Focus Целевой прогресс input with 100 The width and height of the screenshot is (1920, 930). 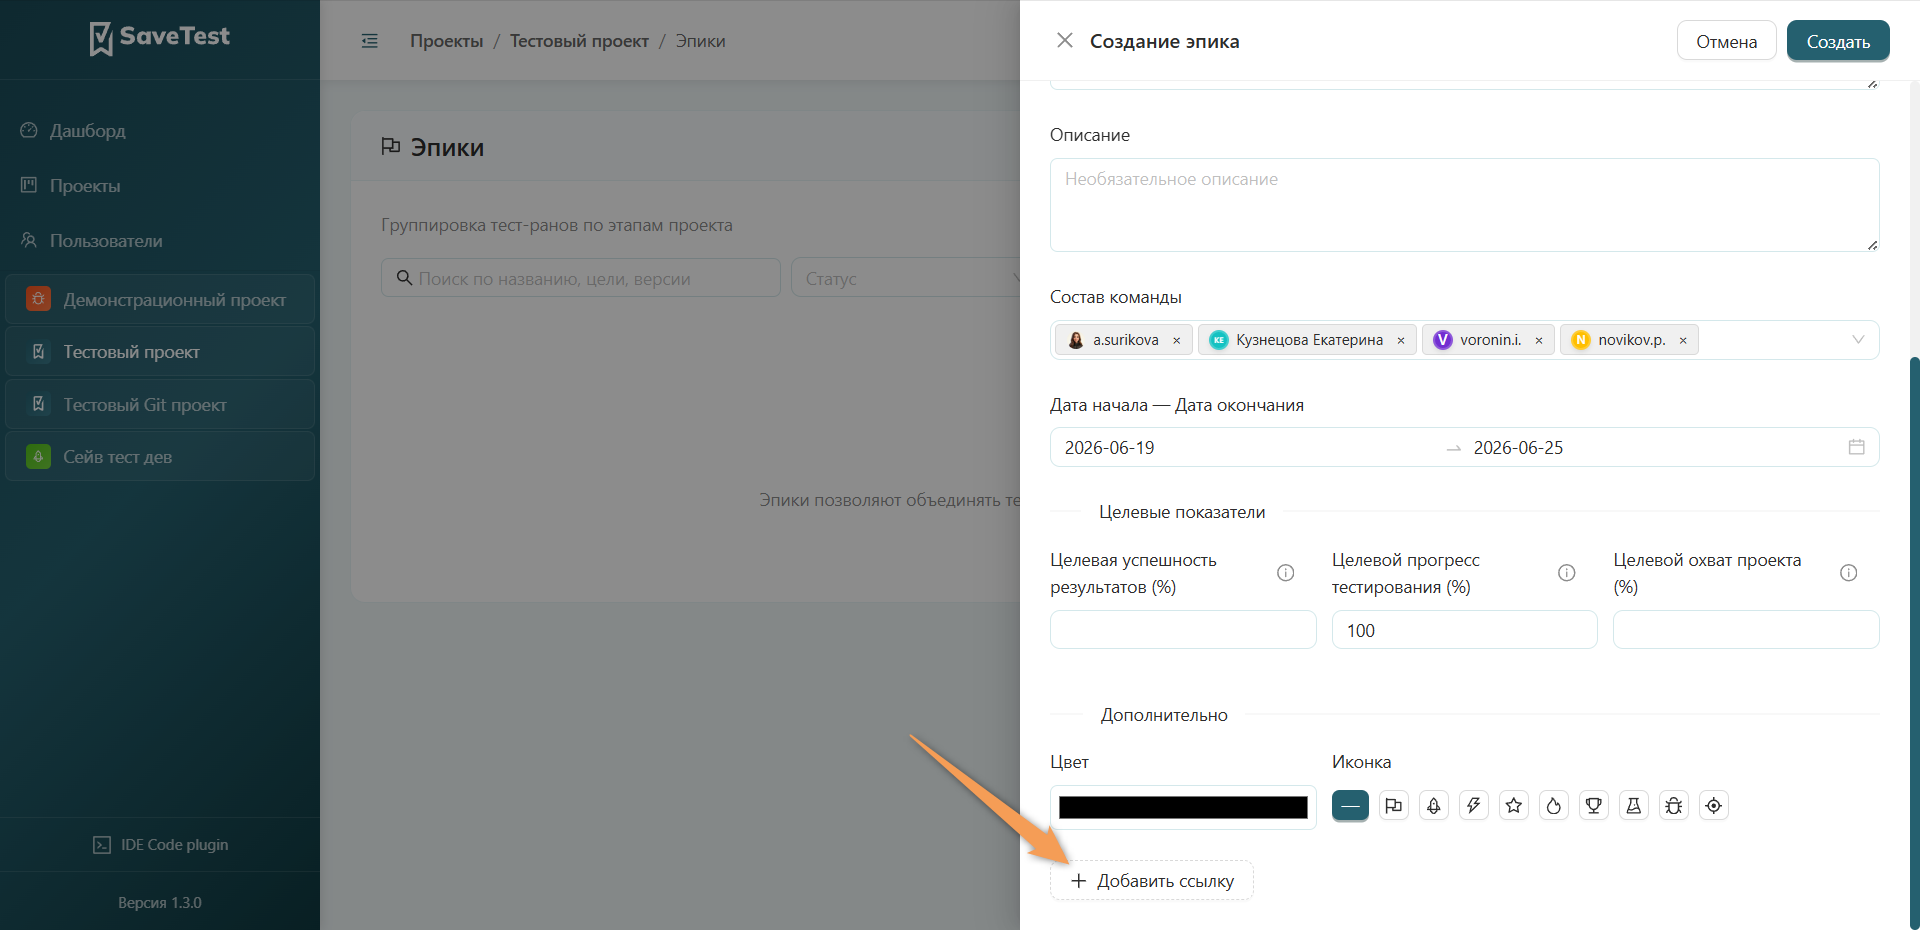[x=1464, y=630]
